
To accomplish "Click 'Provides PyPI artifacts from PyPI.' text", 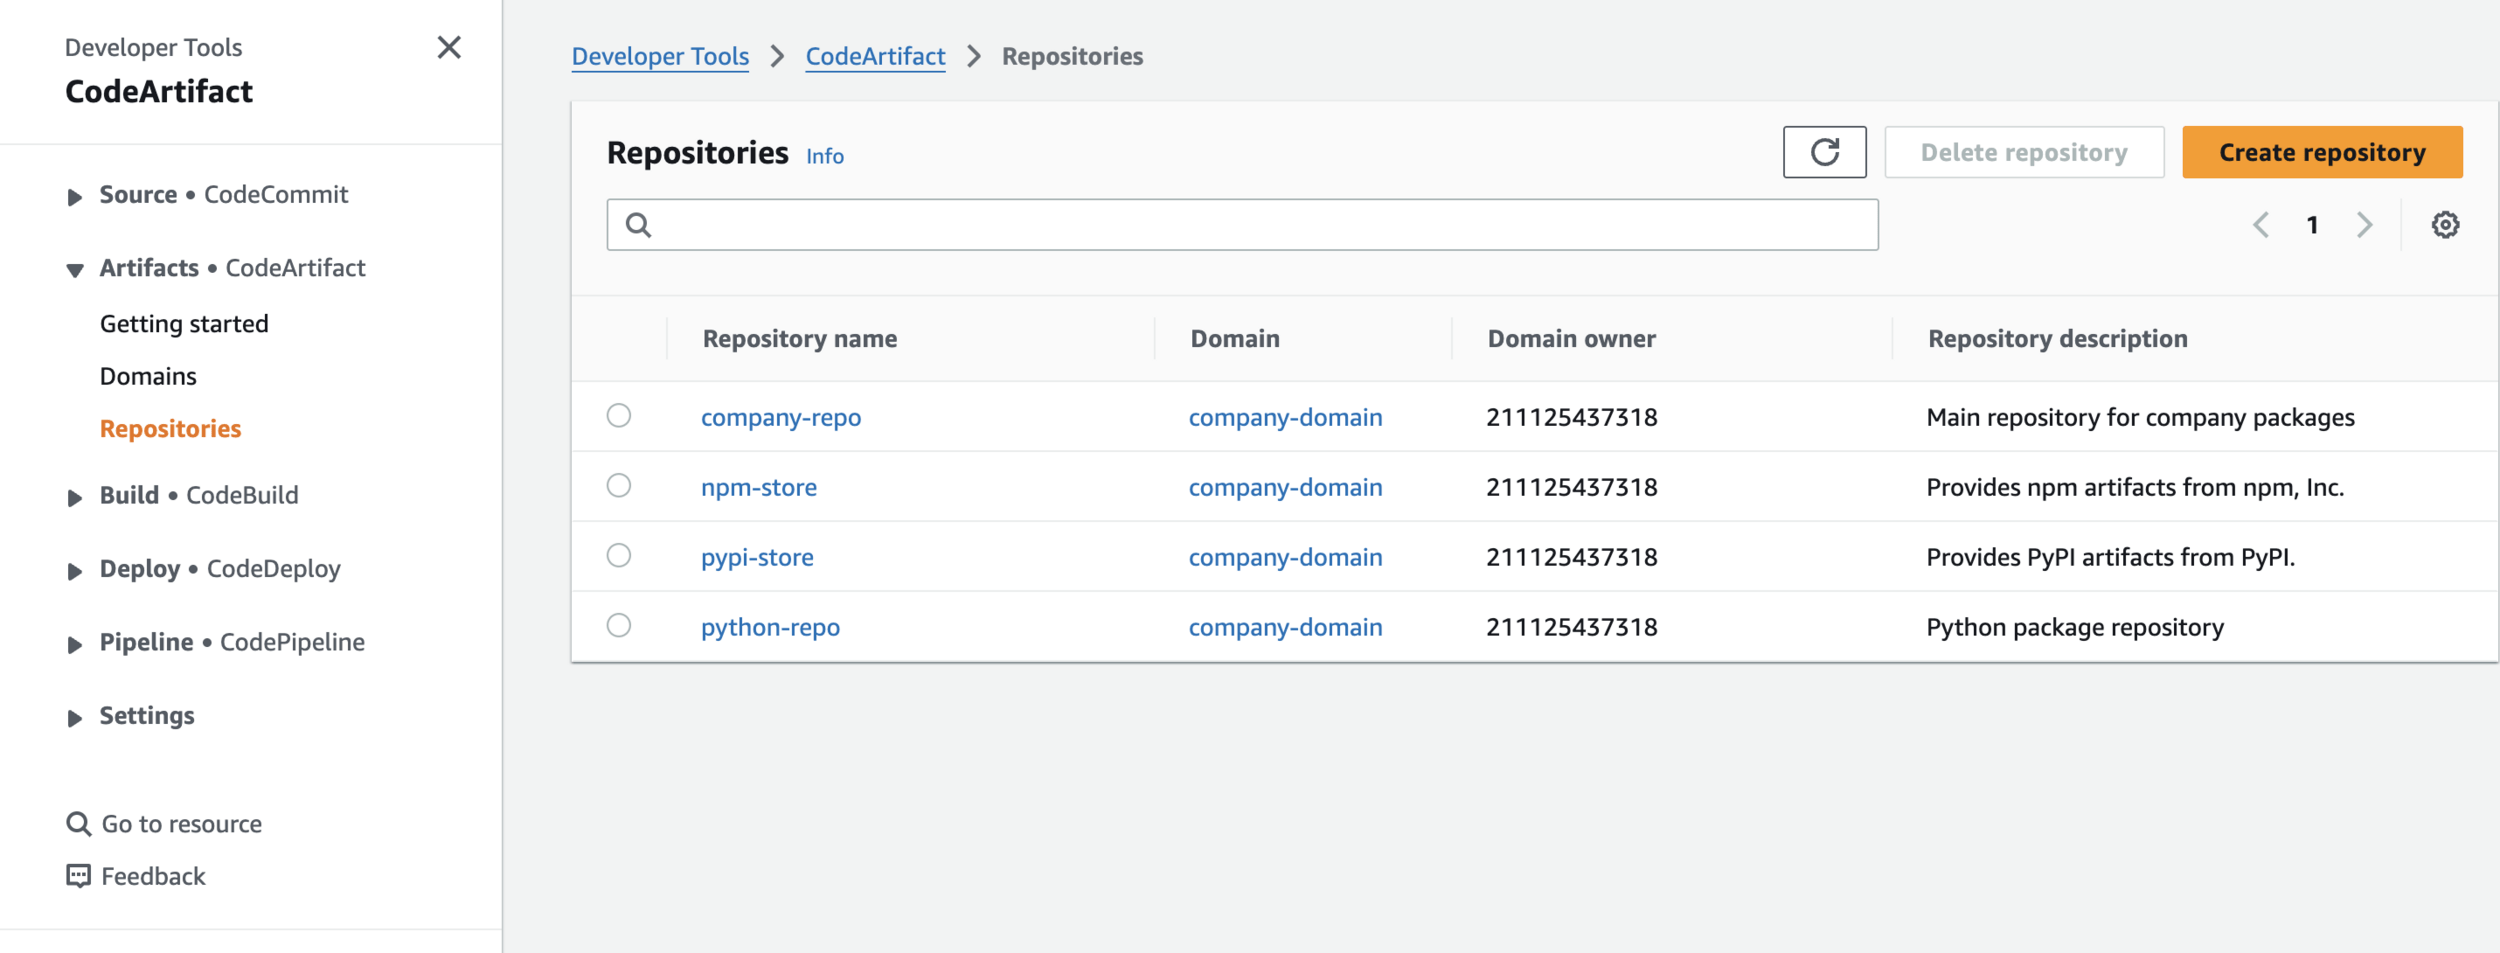I will click(2110, 557).
